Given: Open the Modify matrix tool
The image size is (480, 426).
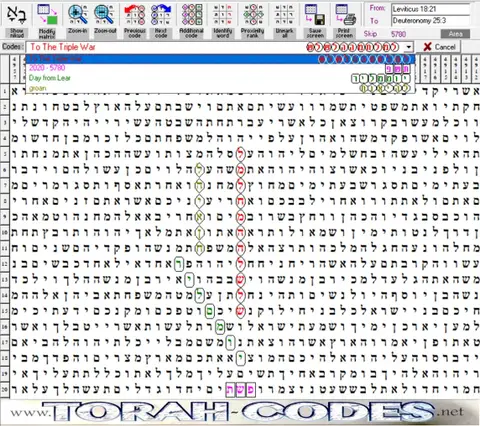Looking at the screenshot, I should click(x=47, y=14).
